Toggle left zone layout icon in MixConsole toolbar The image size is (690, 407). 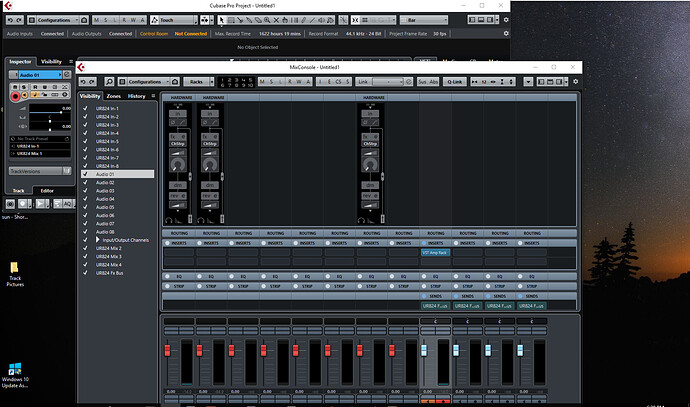(541, 82)
